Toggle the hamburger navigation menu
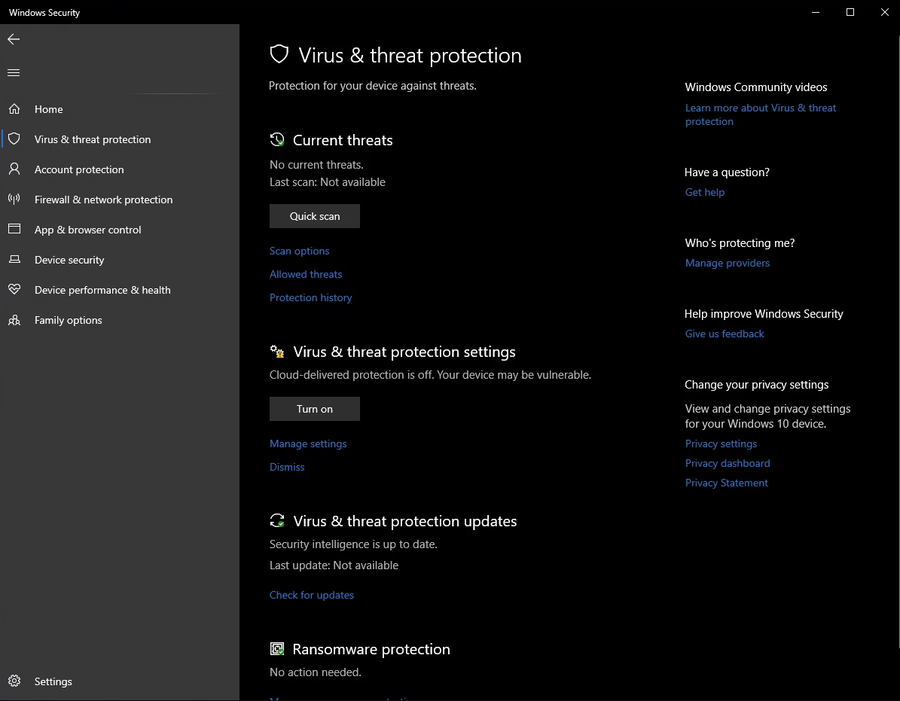Image resolution: width=900 pixels, height=701 pixels. (x=14, y=73)
